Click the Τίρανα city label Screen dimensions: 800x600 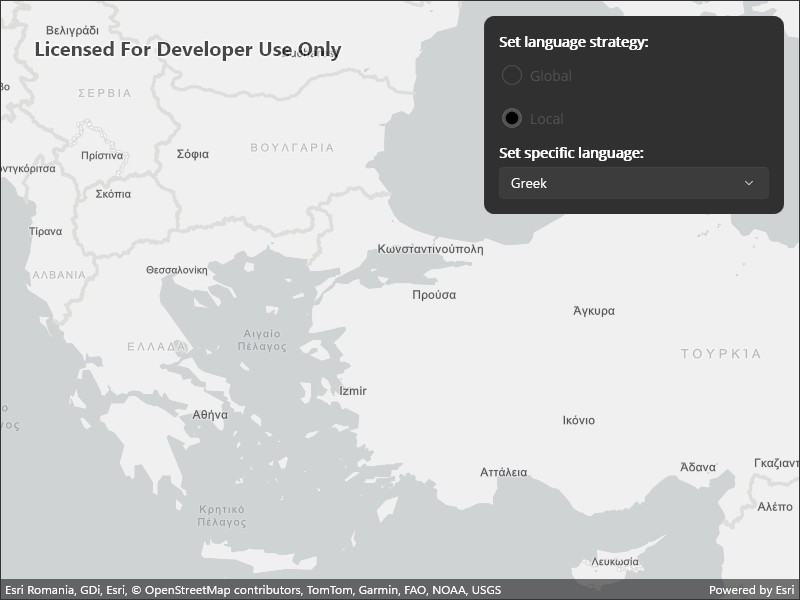(x=45, y=232)
